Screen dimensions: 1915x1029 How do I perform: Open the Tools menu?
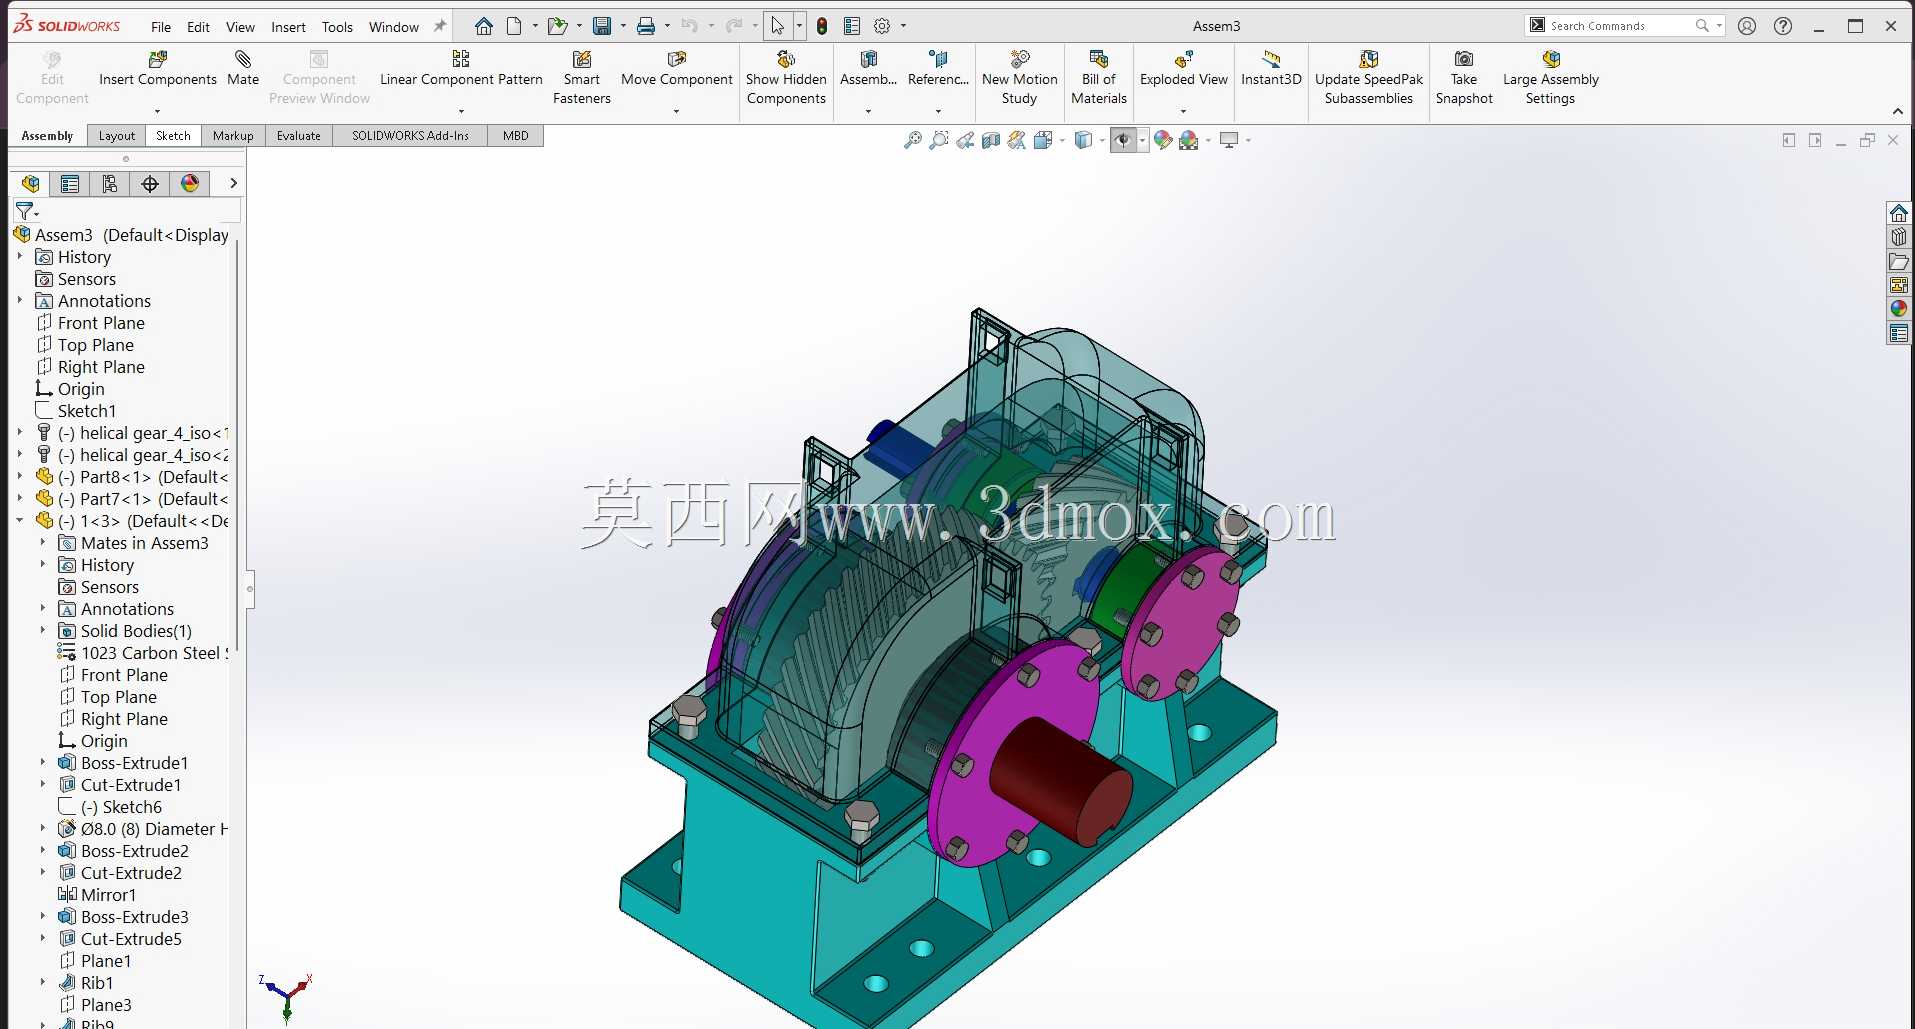337,27
